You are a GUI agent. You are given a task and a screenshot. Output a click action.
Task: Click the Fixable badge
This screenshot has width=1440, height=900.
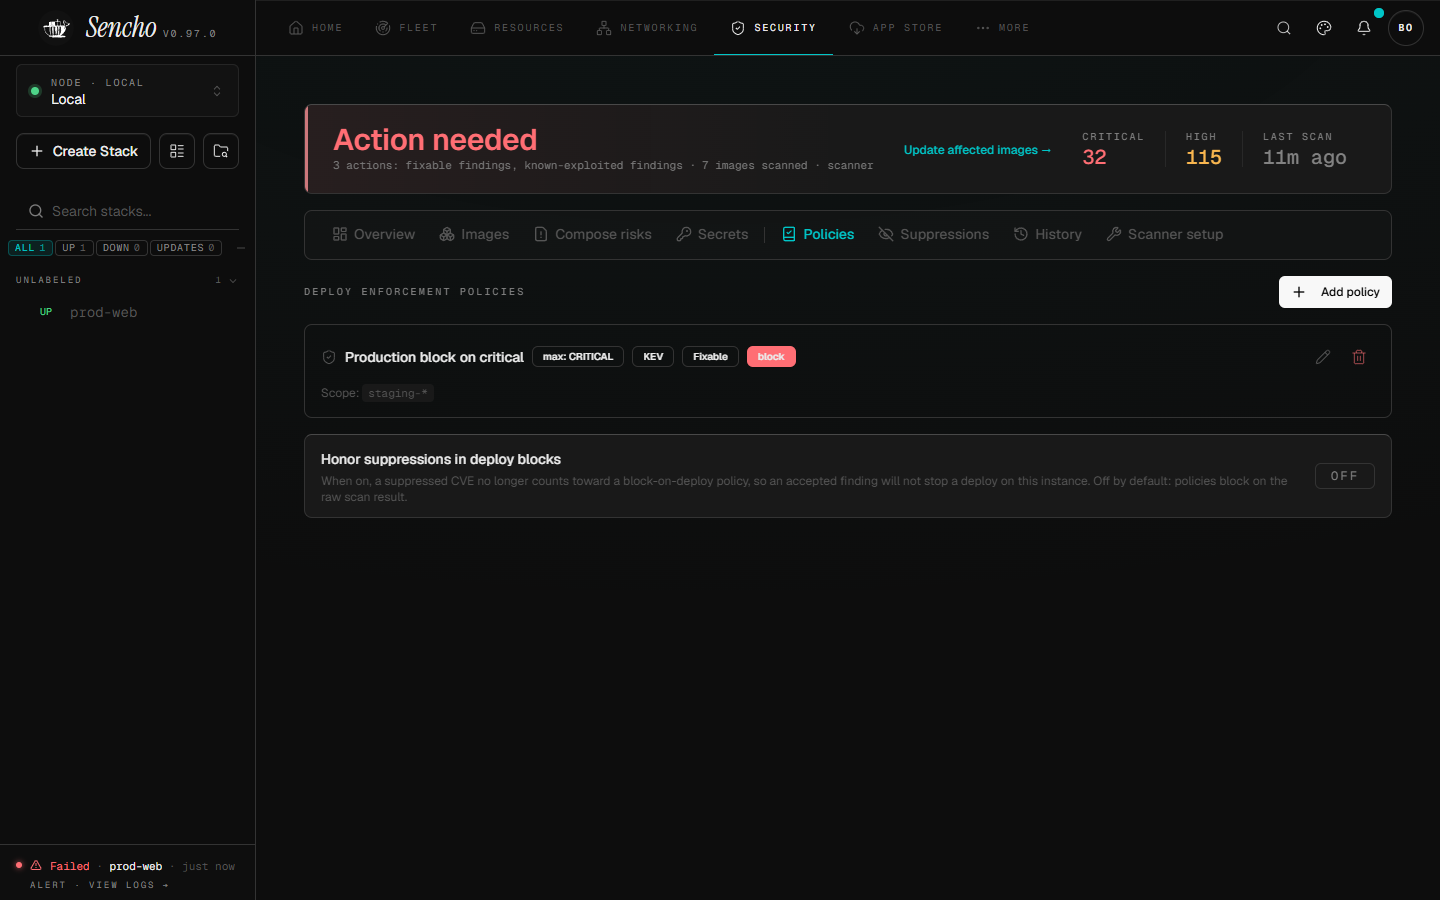click(710, 357)
